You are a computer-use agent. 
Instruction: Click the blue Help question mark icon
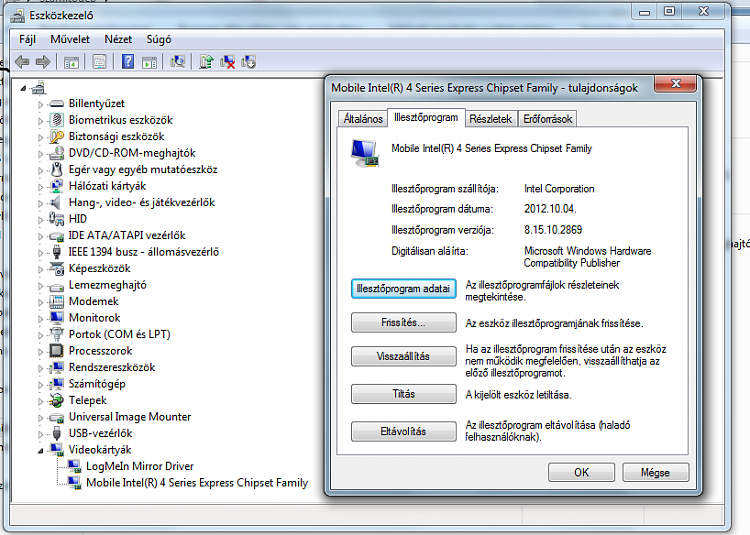point(128,62)
